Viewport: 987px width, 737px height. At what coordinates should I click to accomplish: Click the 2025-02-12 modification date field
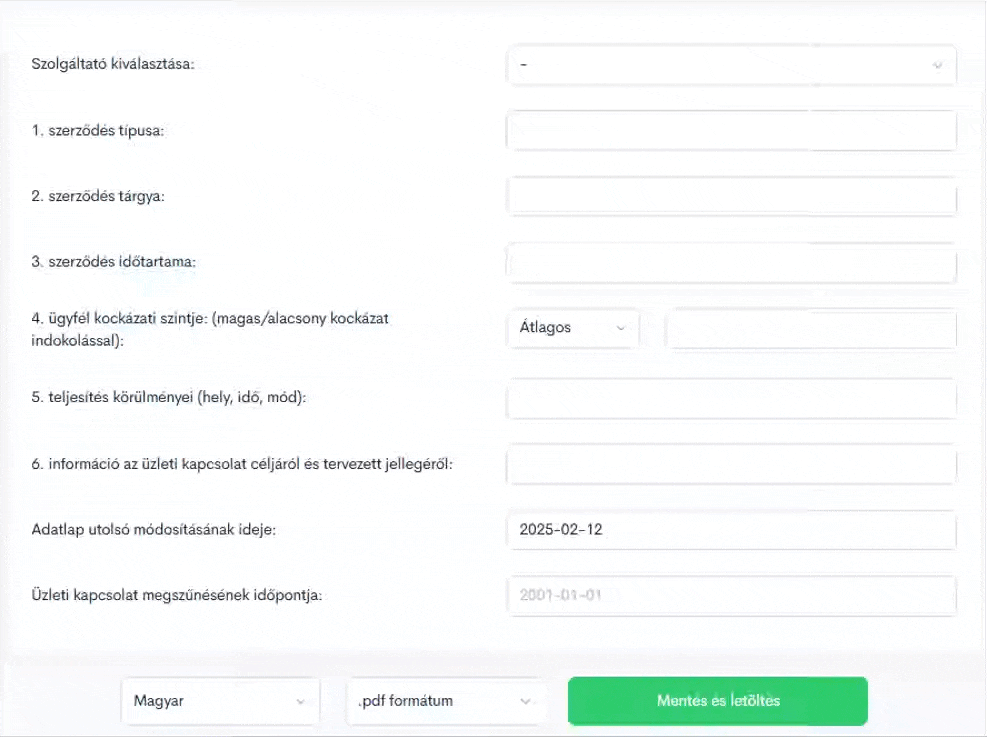(731, 530)
